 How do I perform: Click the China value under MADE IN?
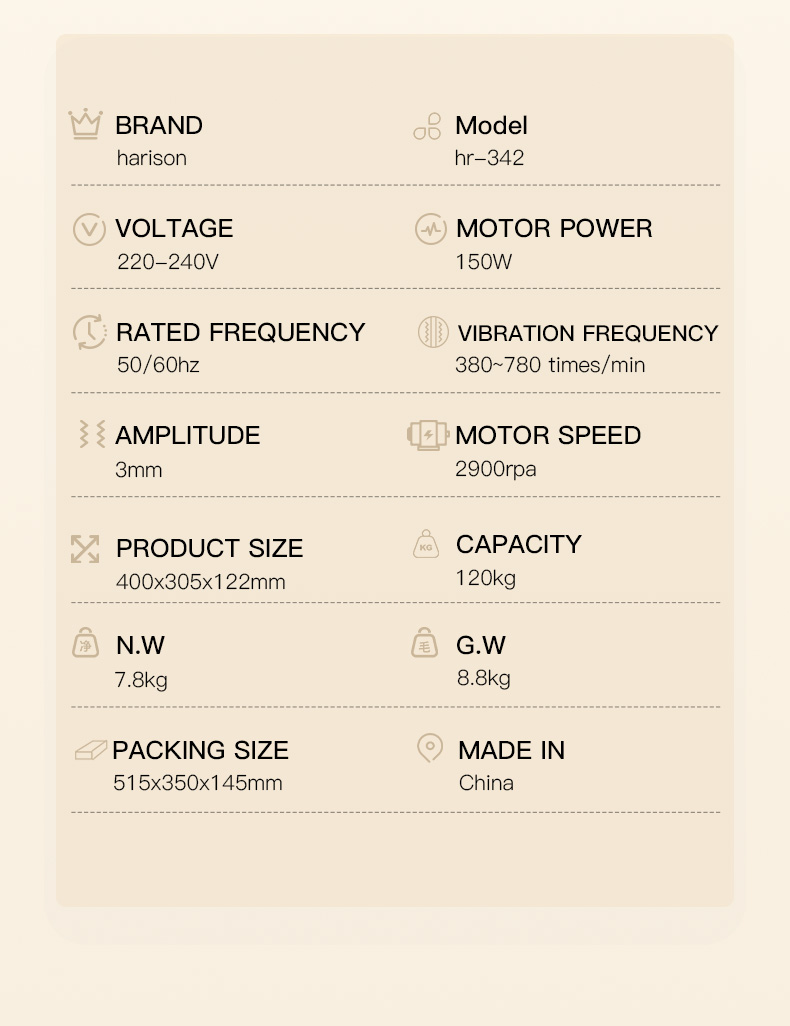click(x=486, y=783)
